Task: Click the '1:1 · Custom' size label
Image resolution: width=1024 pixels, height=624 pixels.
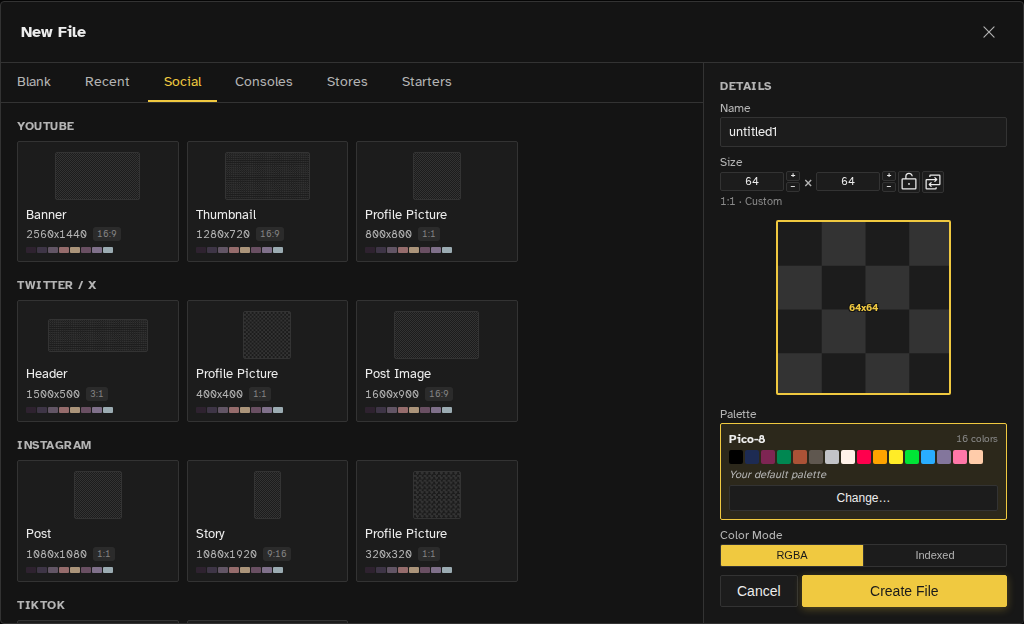Action: point(751,201)
